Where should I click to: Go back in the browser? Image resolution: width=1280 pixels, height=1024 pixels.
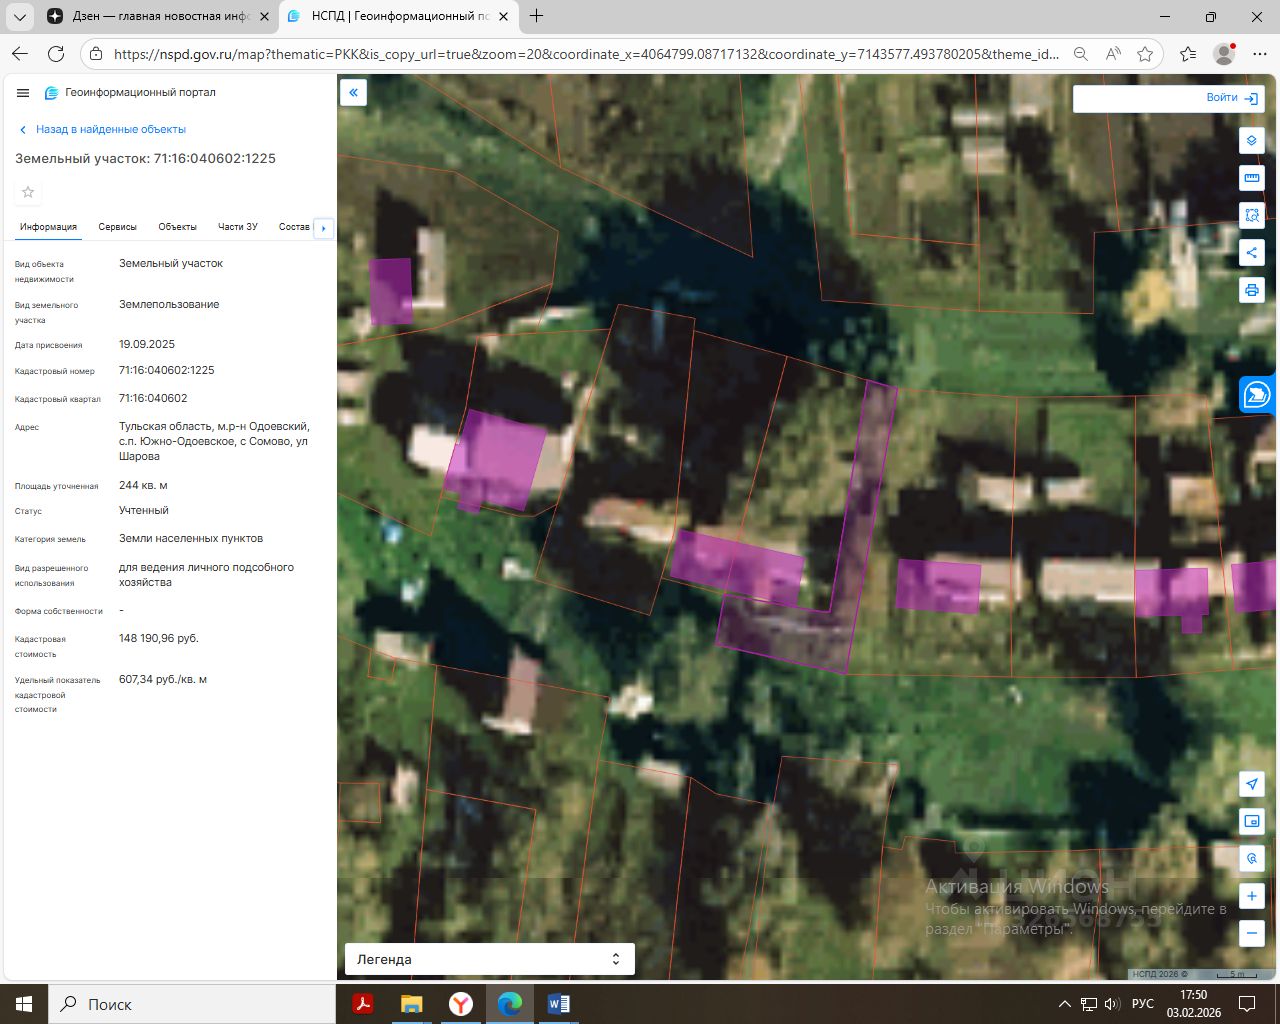point(20,54)
